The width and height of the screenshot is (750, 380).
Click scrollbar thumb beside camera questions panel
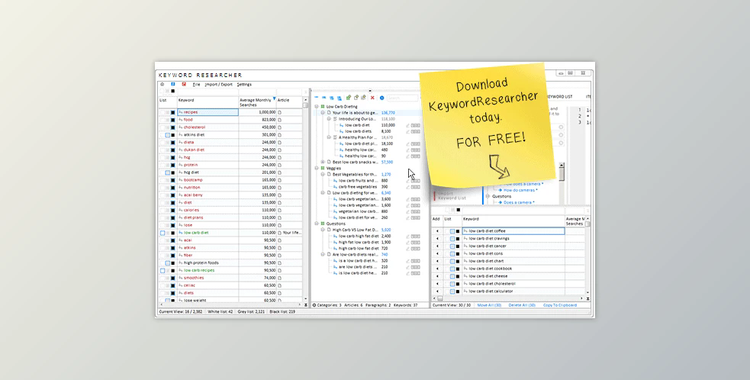click(562, 173)
